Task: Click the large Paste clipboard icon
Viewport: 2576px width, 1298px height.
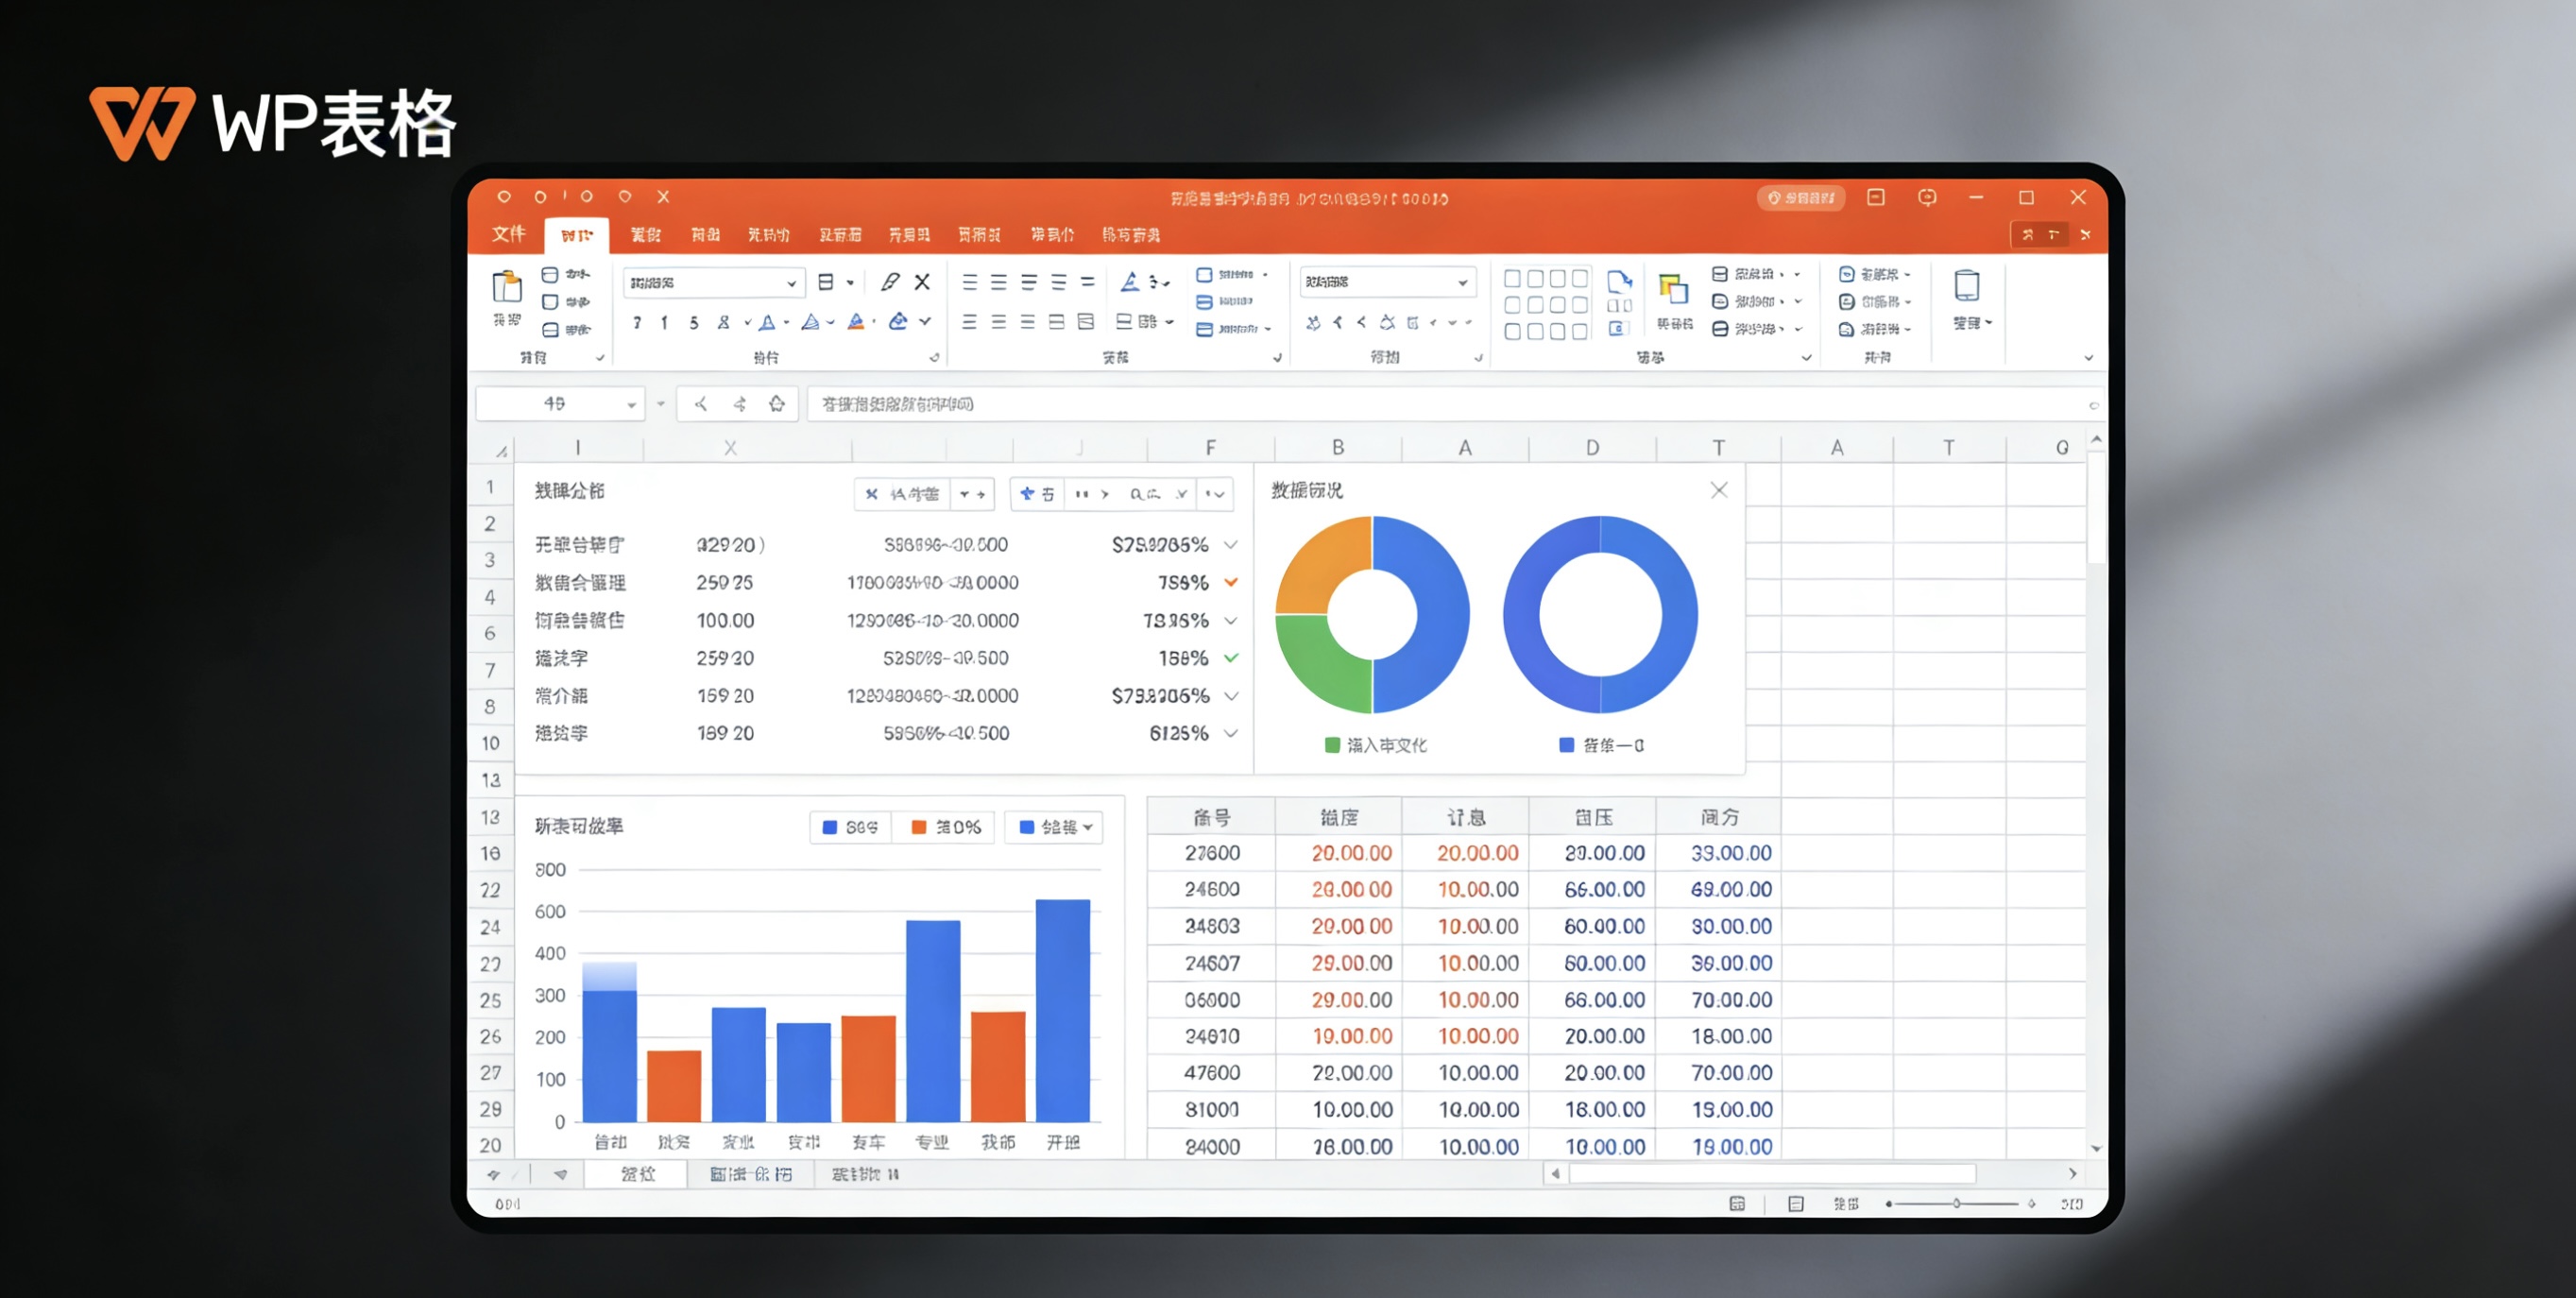Action: tap(507, 287)
